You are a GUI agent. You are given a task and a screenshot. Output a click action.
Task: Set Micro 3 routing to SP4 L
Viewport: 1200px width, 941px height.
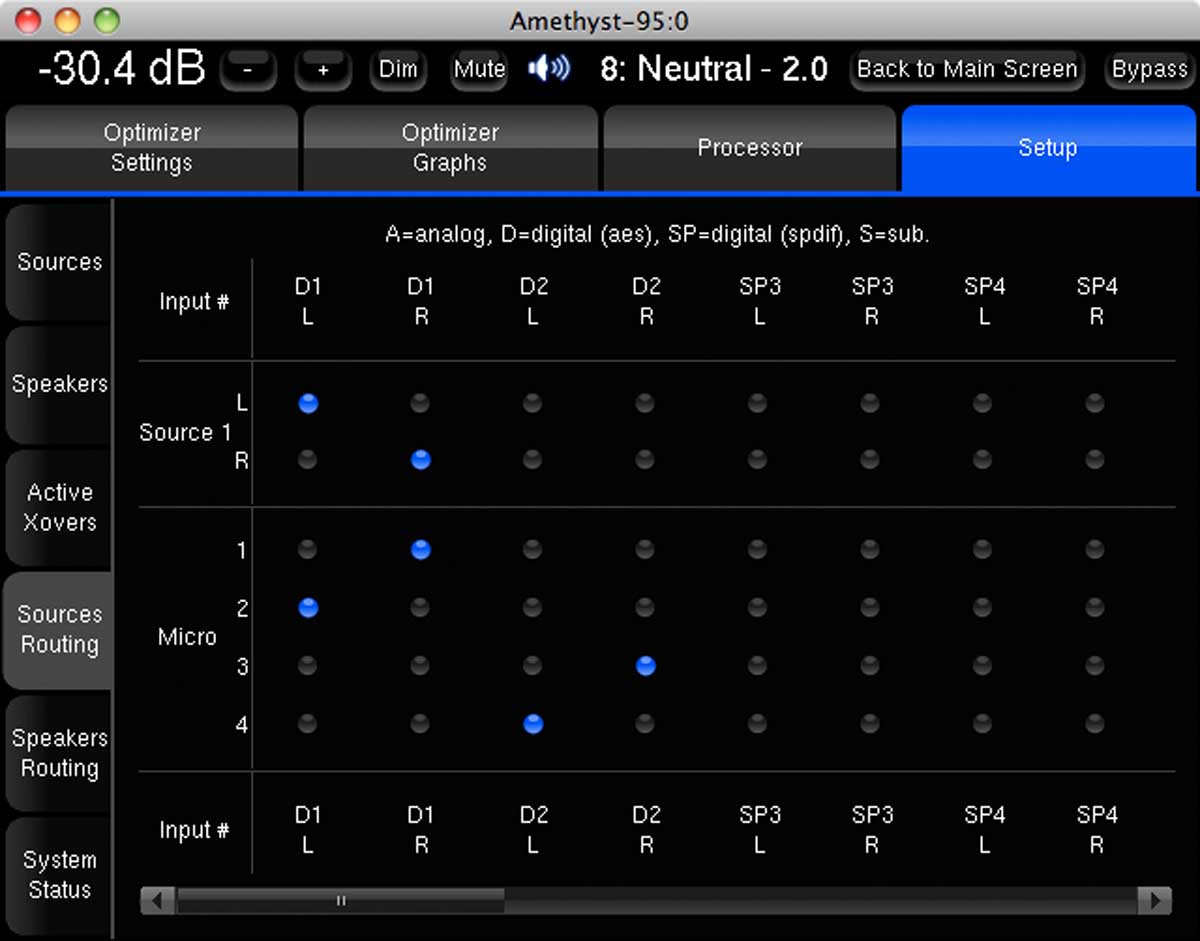pos(983,665)
